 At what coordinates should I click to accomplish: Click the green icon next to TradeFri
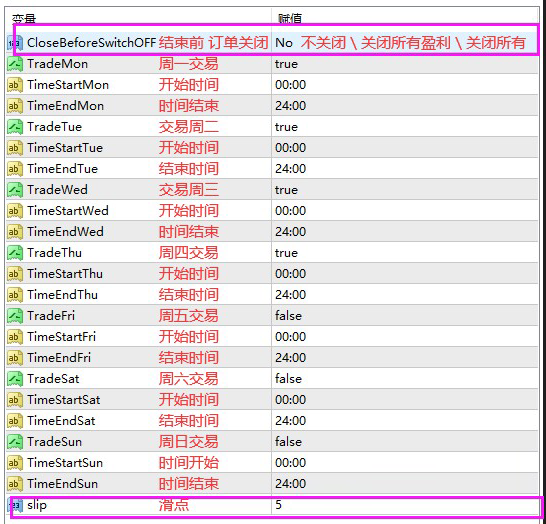pyautogui.click(x=15, y=316)
